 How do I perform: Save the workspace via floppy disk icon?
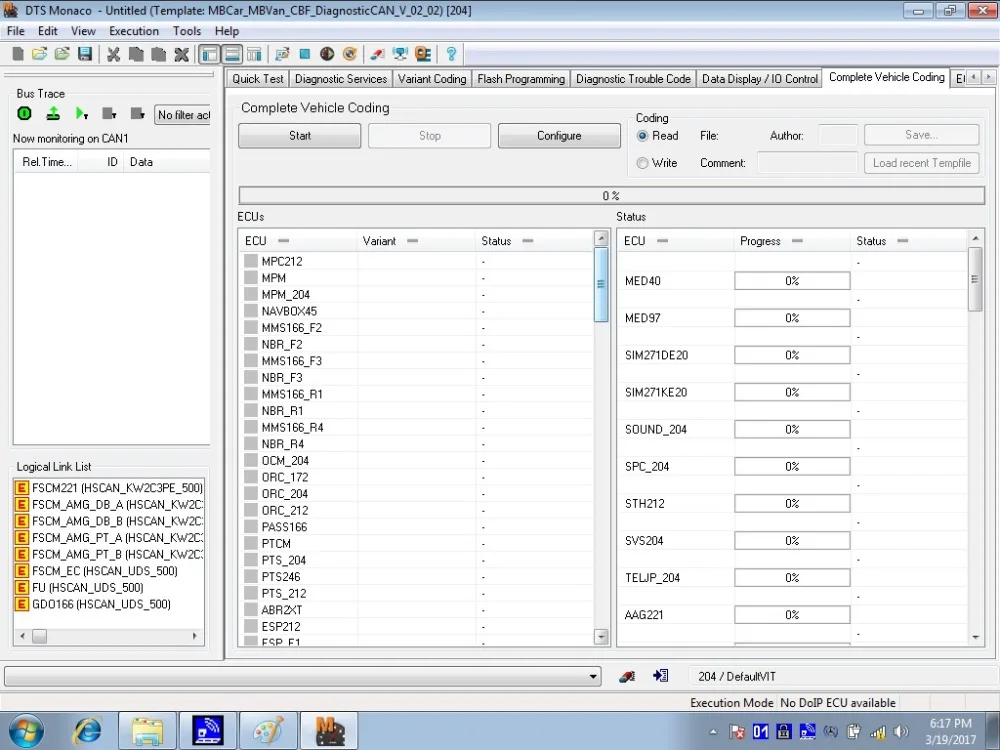[x=85, y=54]
